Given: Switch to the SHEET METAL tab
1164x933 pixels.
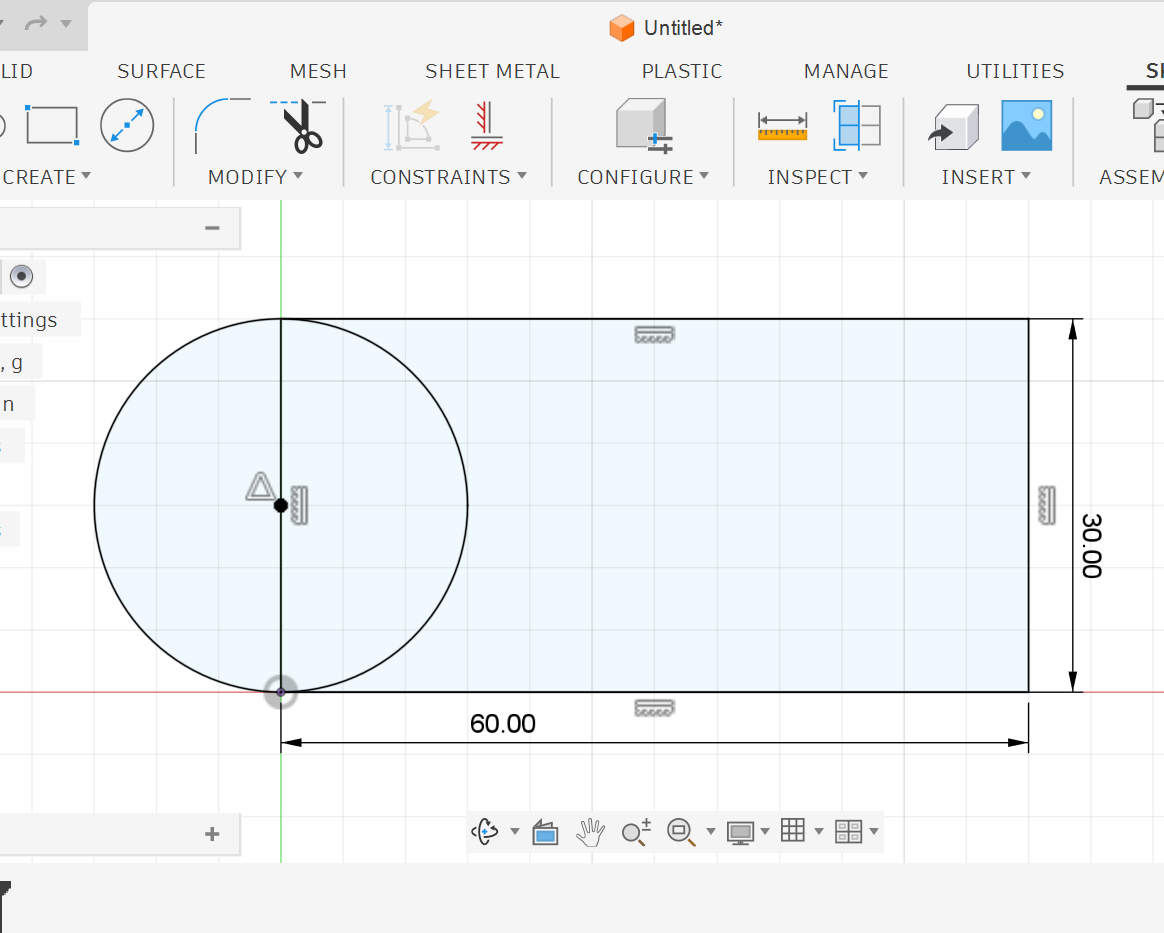Looking at the screenshot, I should 492,71.
